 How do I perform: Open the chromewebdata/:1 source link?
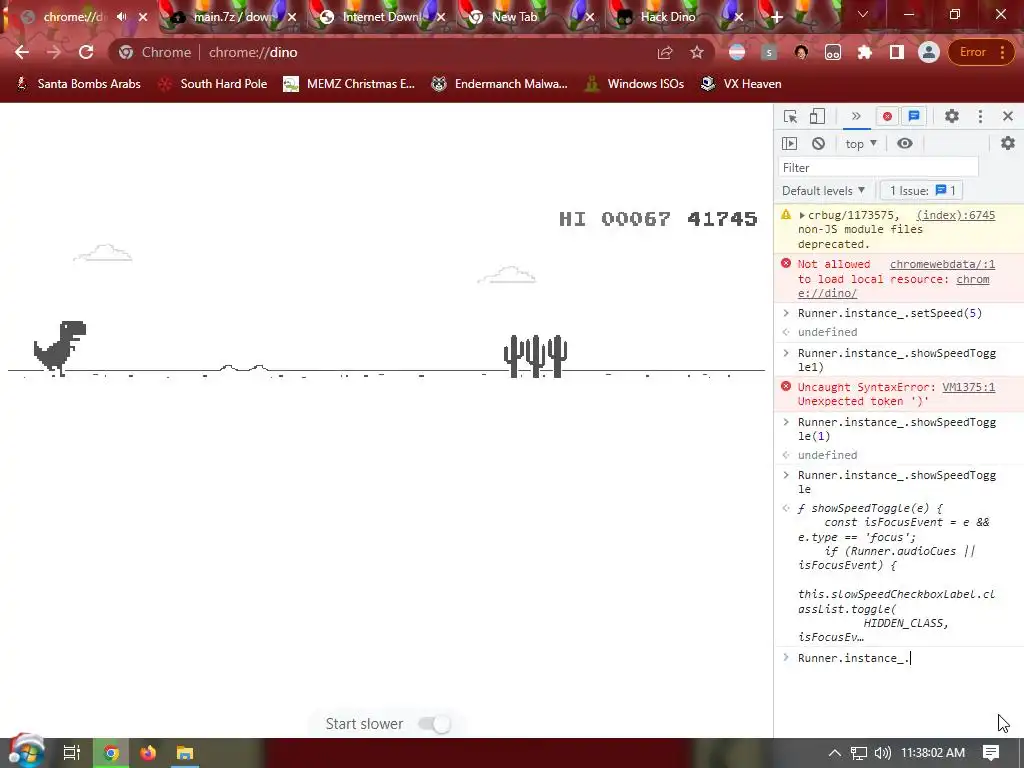click(x=942, y=264)
